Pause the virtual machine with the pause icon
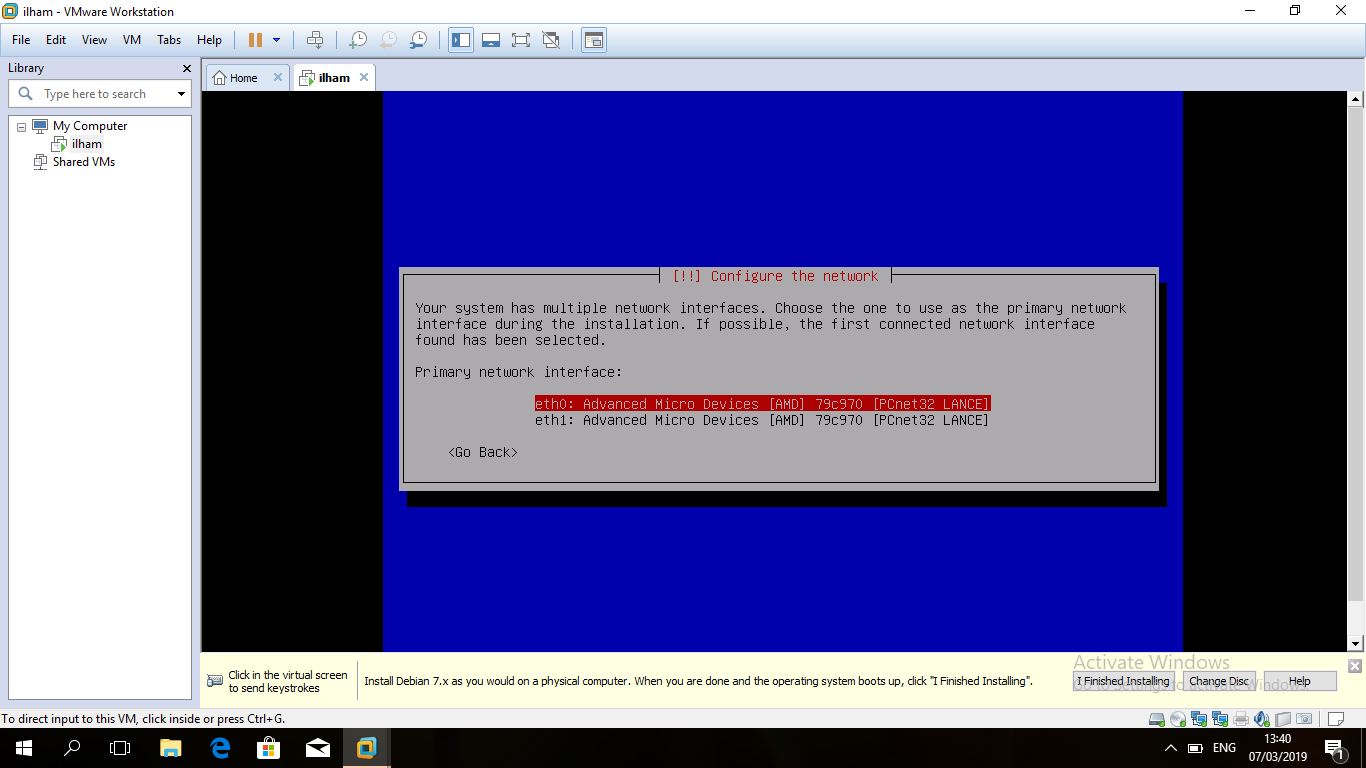 coord(255,40)
